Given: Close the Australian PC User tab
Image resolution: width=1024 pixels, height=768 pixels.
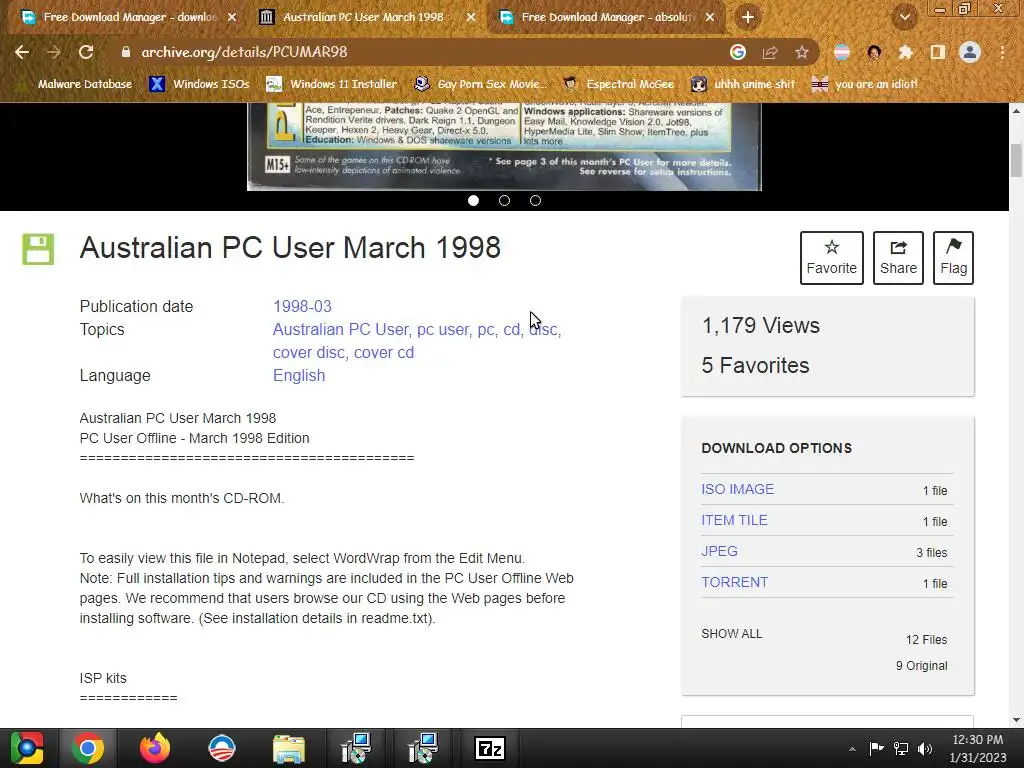Looking at the screenshot, I should click(471, 18).
